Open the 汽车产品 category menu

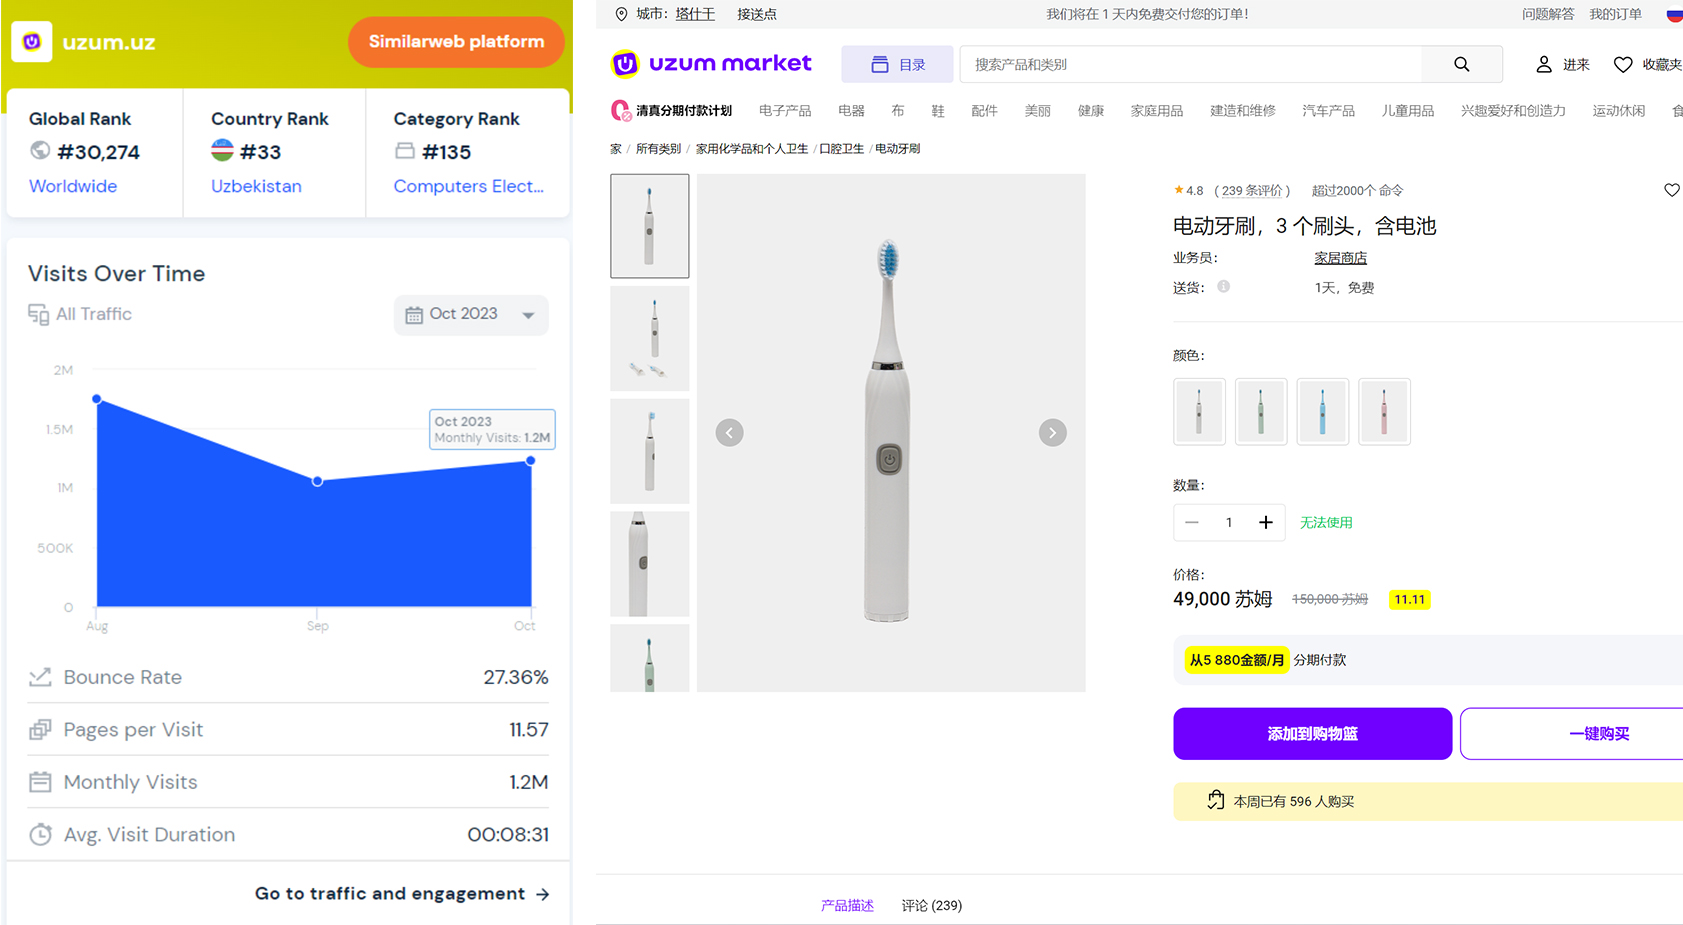click(x=1329, y=111)
